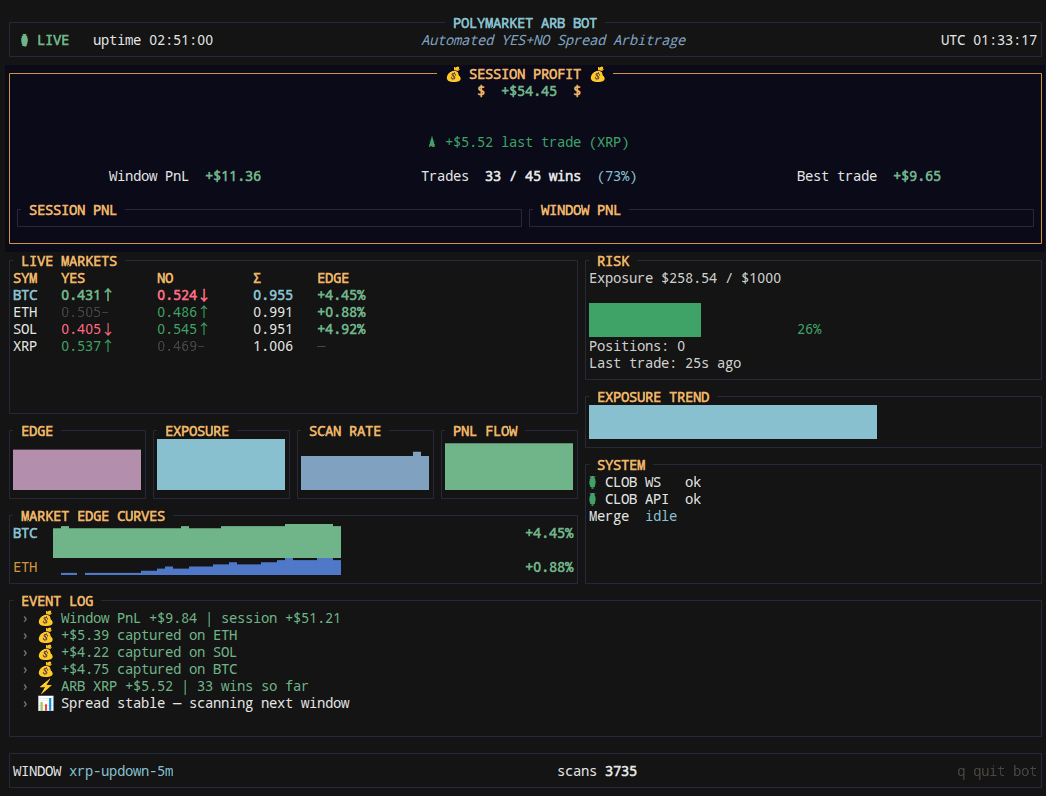Click lightning bolt icon on ARB XRP entry

click(45, 687)
